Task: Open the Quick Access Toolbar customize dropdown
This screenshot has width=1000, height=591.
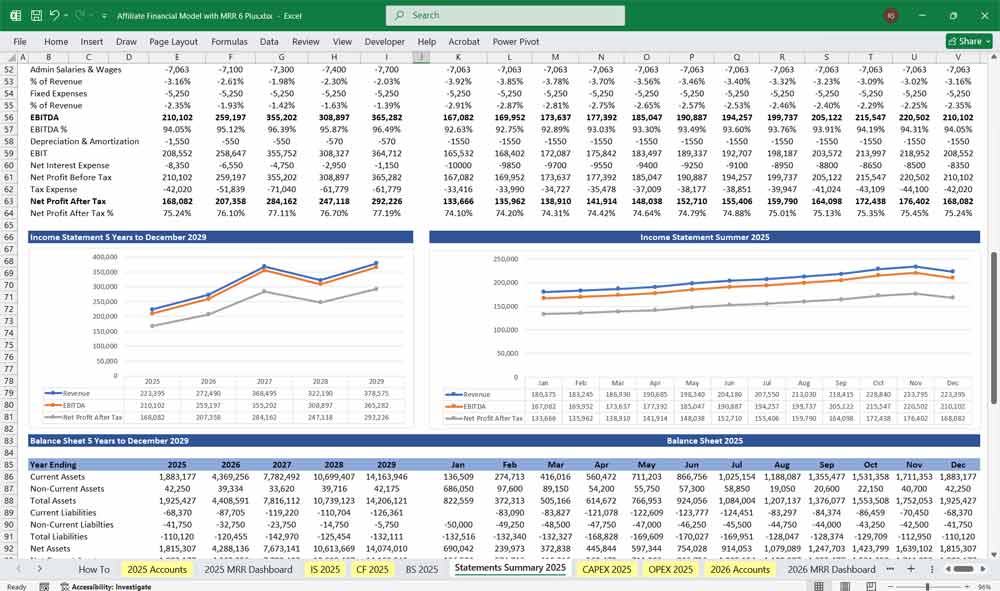Action: [x=104, y=15]
